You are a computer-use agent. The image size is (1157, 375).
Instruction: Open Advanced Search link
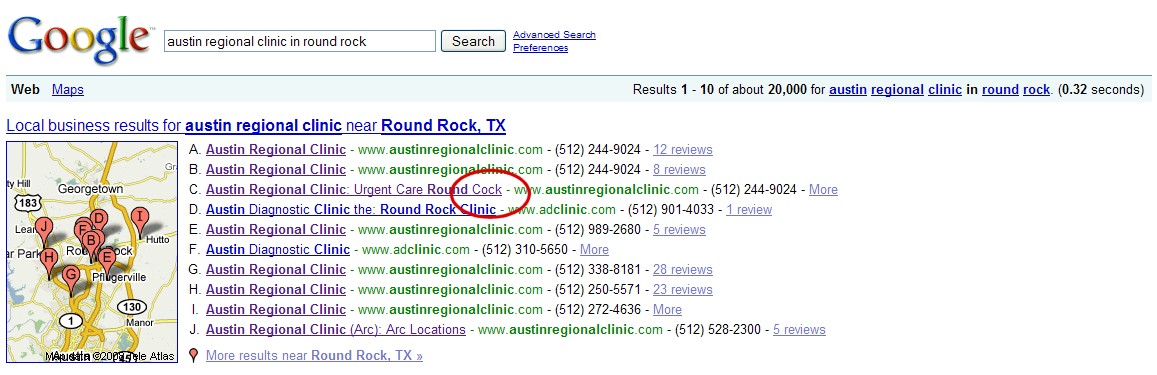pyautogui.click(x=554, y=35)
